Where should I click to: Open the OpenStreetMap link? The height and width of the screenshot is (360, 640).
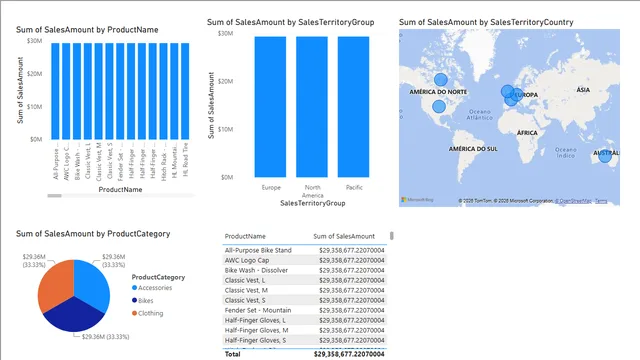pos(573,201)
